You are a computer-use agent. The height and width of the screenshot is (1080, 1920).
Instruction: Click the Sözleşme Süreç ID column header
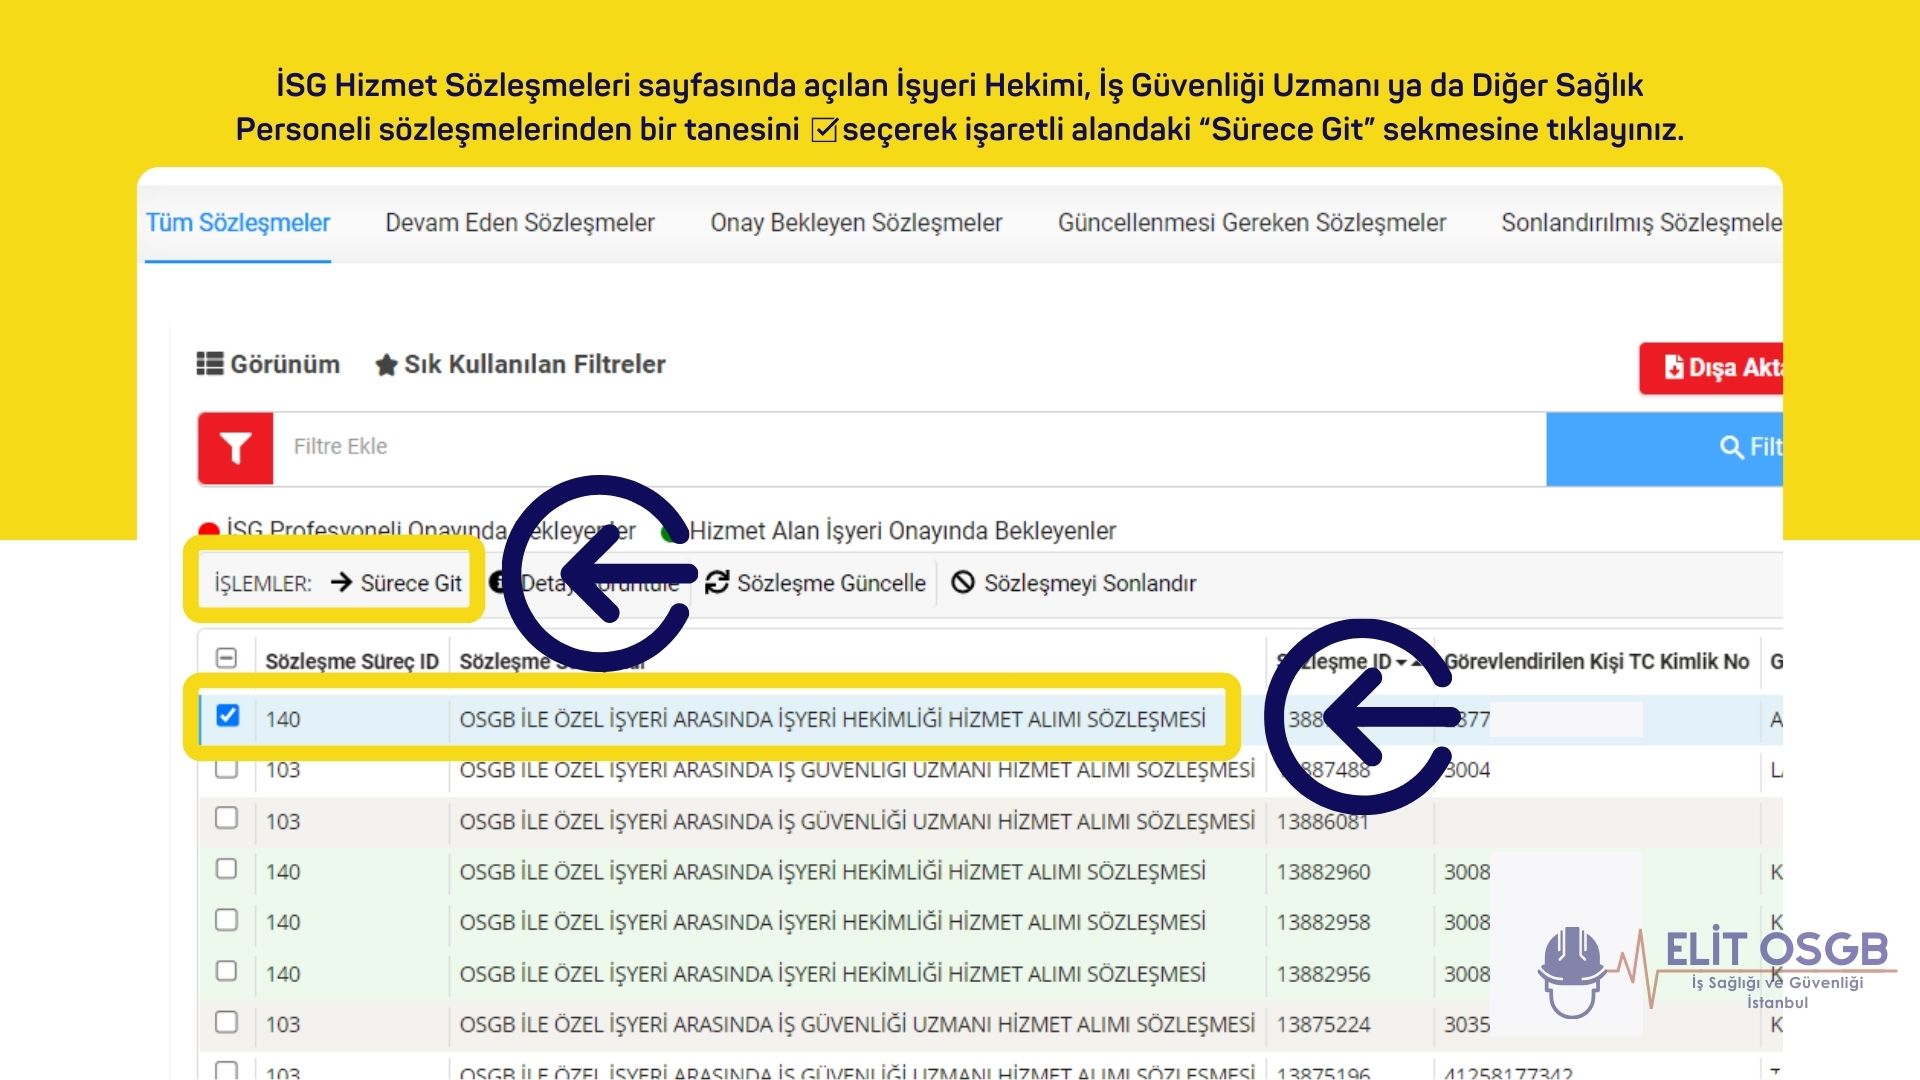(351, 661)
